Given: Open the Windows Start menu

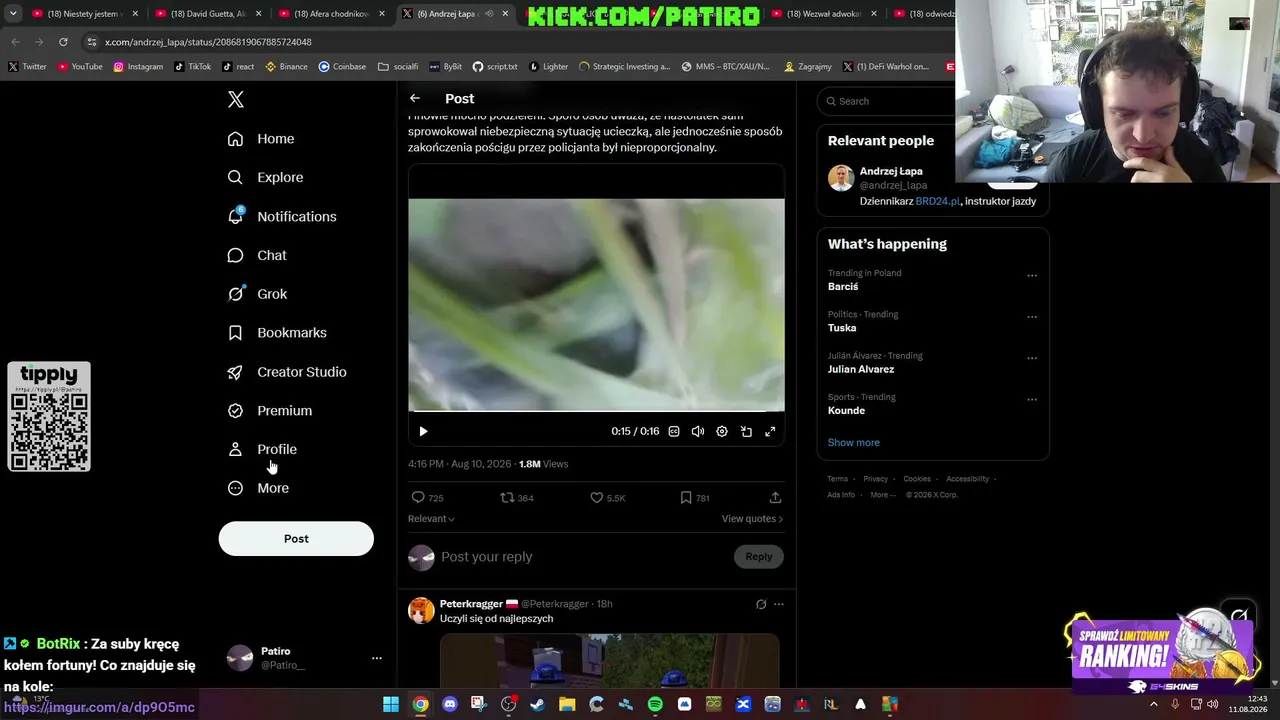Looking at the screenshot, I should click(x=391, y=704).
